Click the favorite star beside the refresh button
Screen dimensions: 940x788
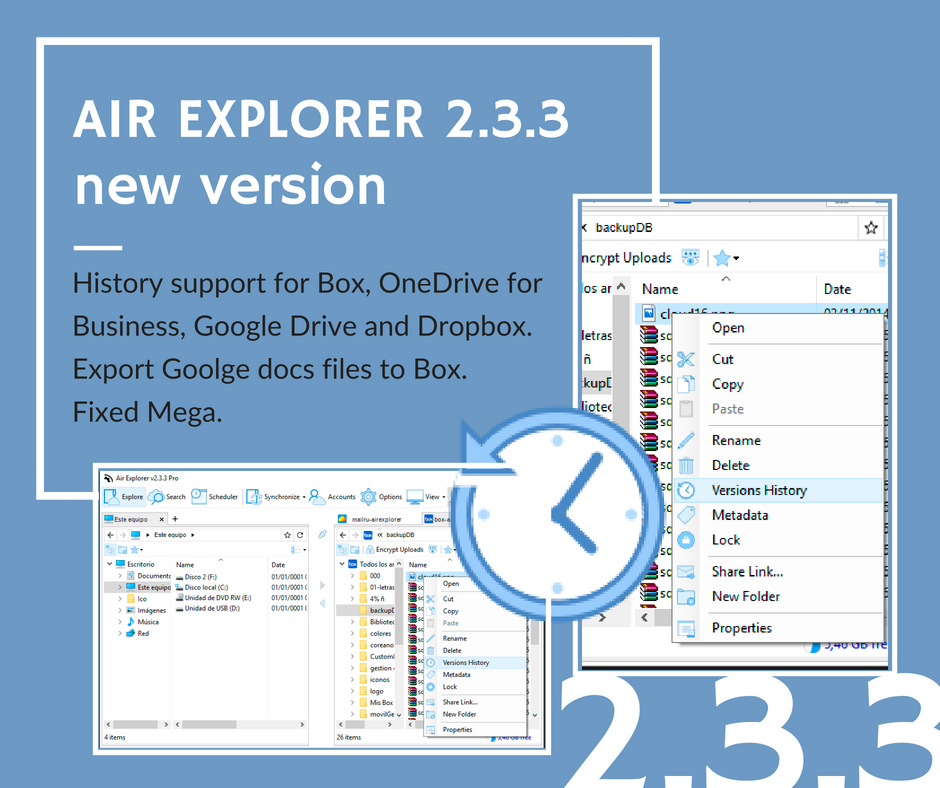(288, 534)
